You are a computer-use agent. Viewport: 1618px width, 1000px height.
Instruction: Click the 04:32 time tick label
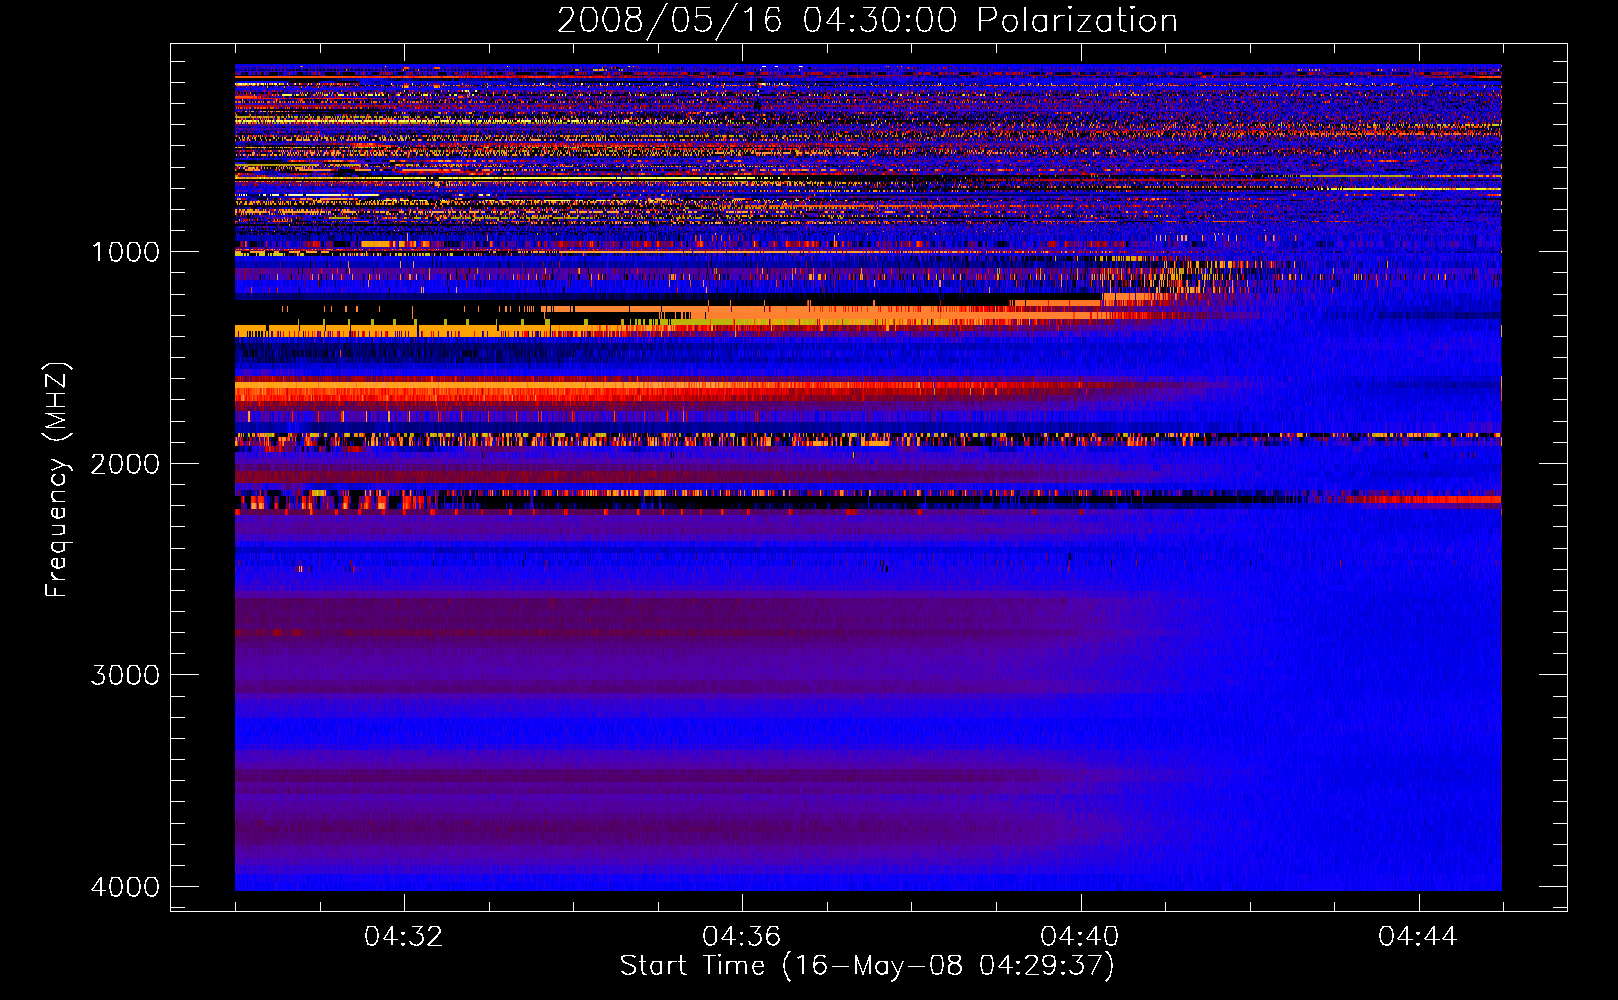tap(403, 937)
